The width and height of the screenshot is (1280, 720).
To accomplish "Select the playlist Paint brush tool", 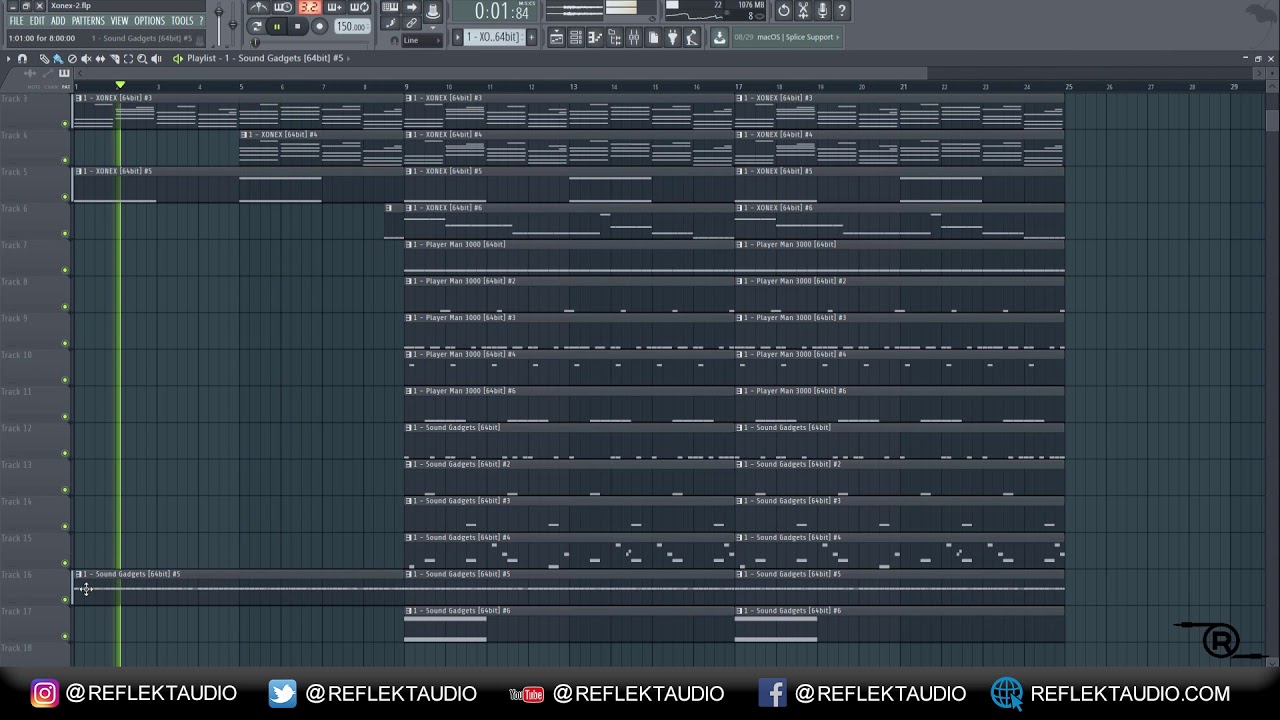I will pyautogui.click(x=58, y=59).
